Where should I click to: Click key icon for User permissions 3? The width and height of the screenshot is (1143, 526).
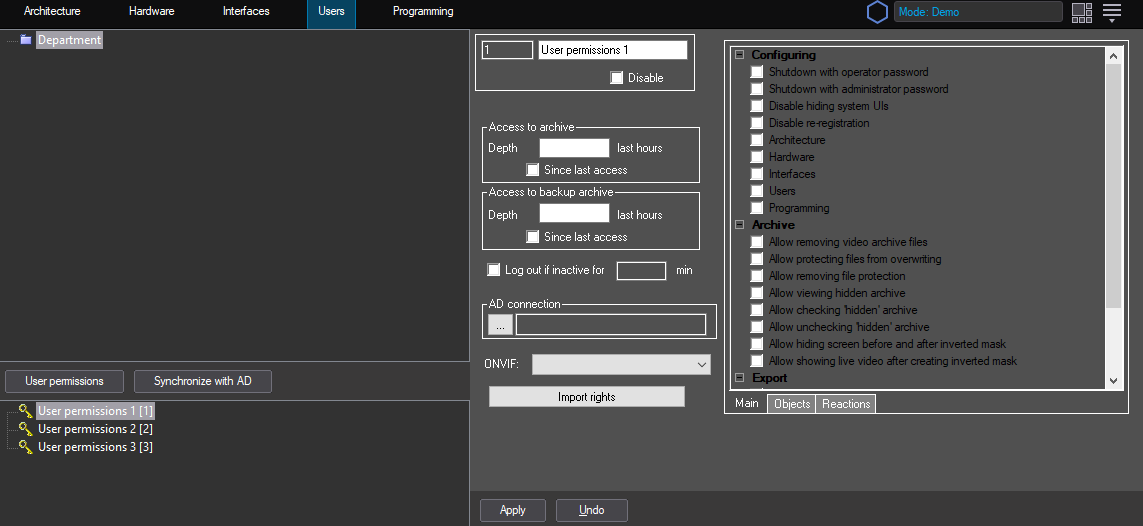pos(25,447)
